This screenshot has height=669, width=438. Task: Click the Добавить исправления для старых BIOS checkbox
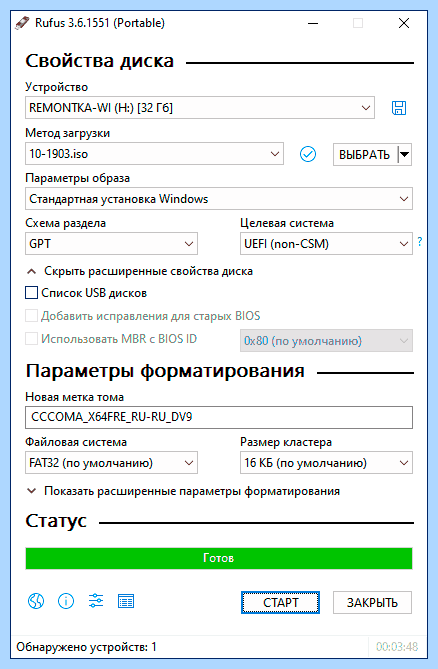coord(31,316)
